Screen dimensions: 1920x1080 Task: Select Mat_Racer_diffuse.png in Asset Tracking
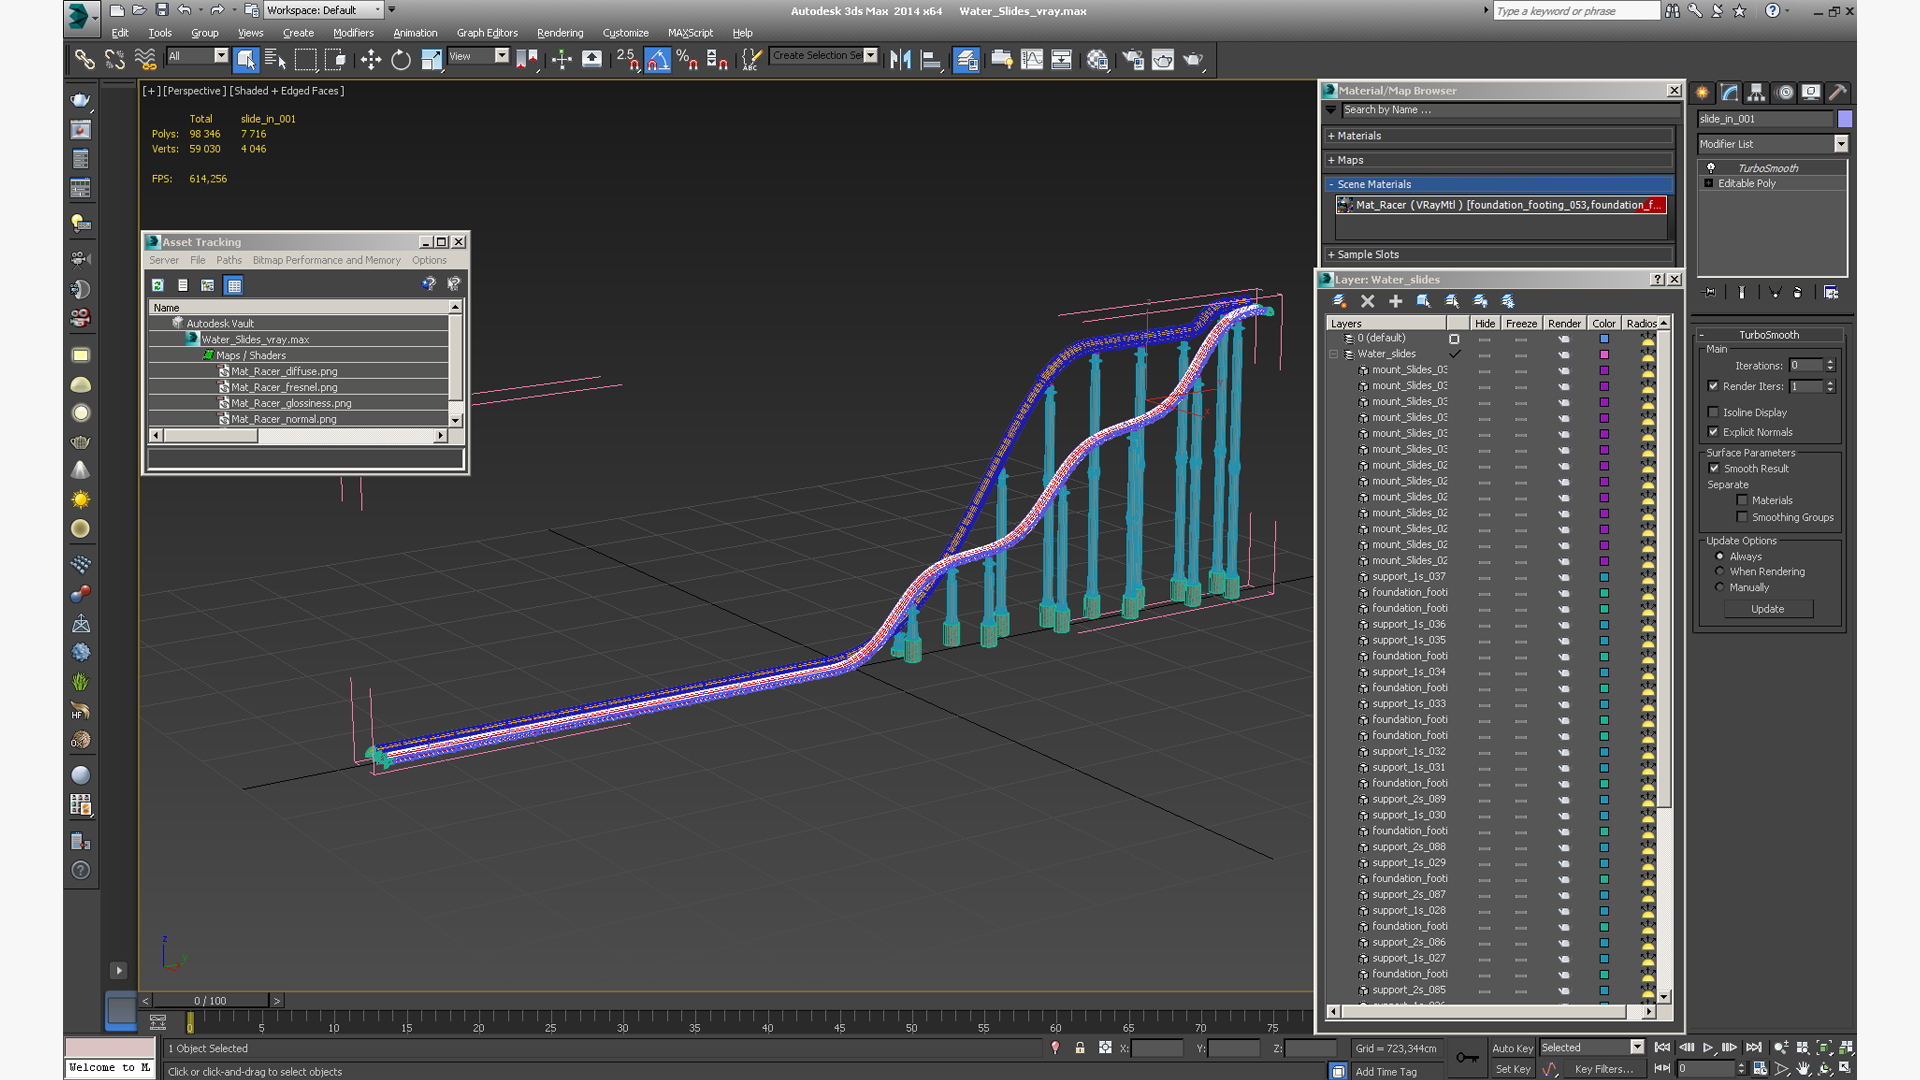(285, 371)
